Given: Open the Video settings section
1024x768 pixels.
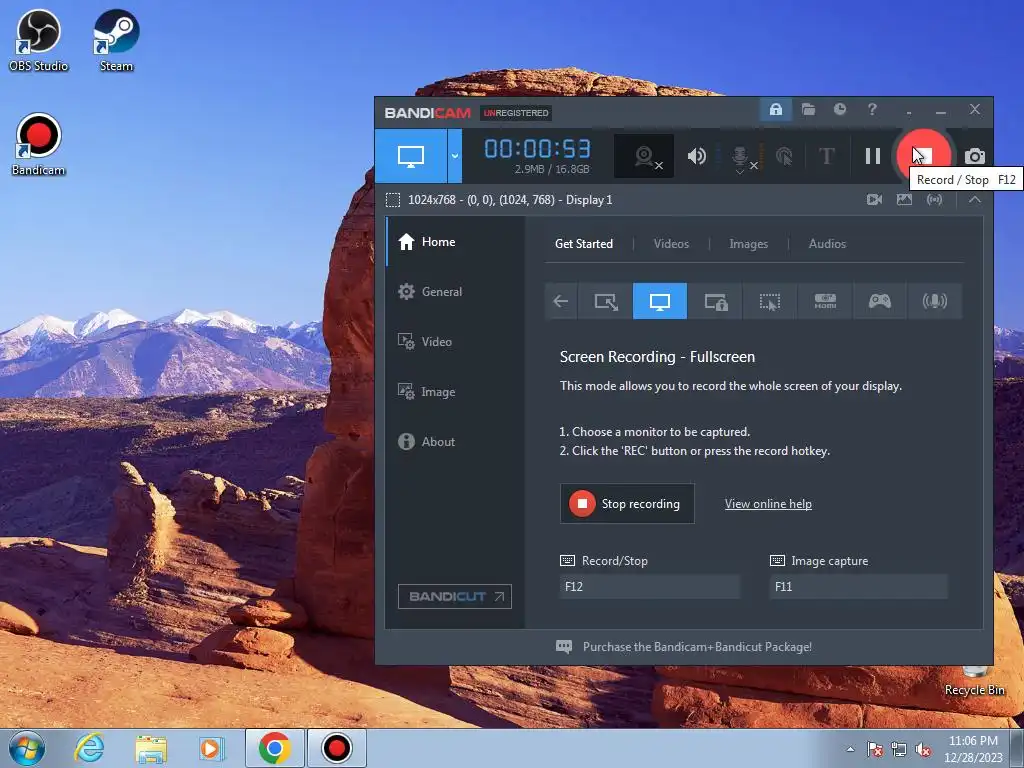Looking at the screenshot, I should click(455, 342).
